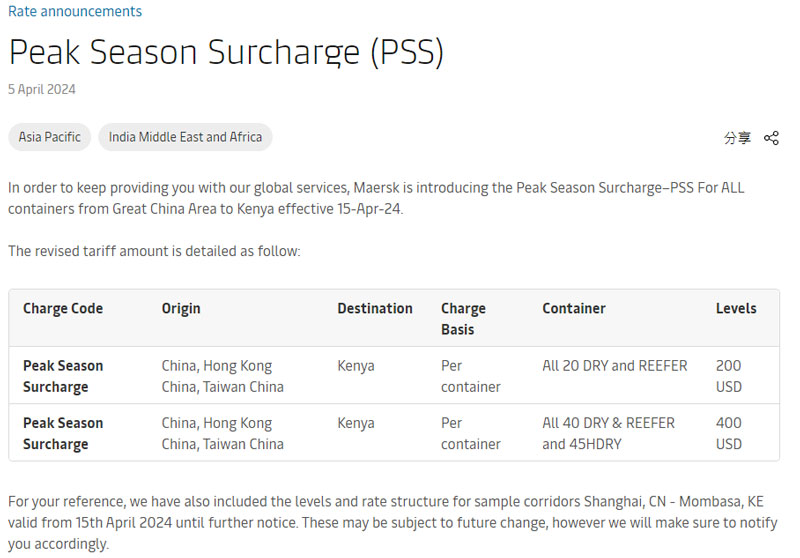This screenshot has width=800, height=558.
Task: Click the Peak Season Surcharge (PSS) heading
Action: point(227,52)
